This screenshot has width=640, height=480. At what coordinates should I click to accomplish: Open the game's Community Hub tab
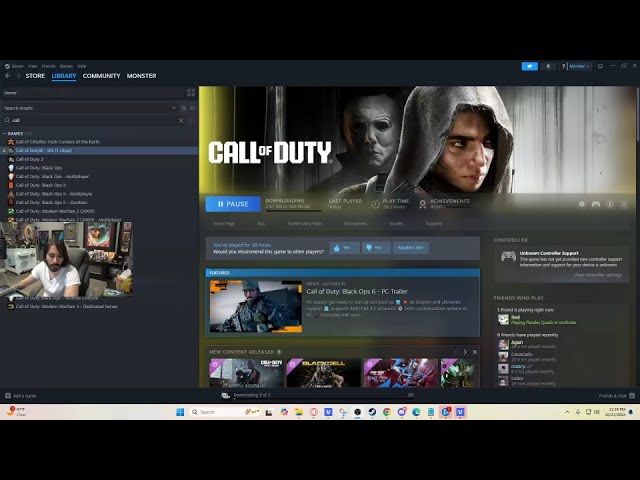(304, 224)
